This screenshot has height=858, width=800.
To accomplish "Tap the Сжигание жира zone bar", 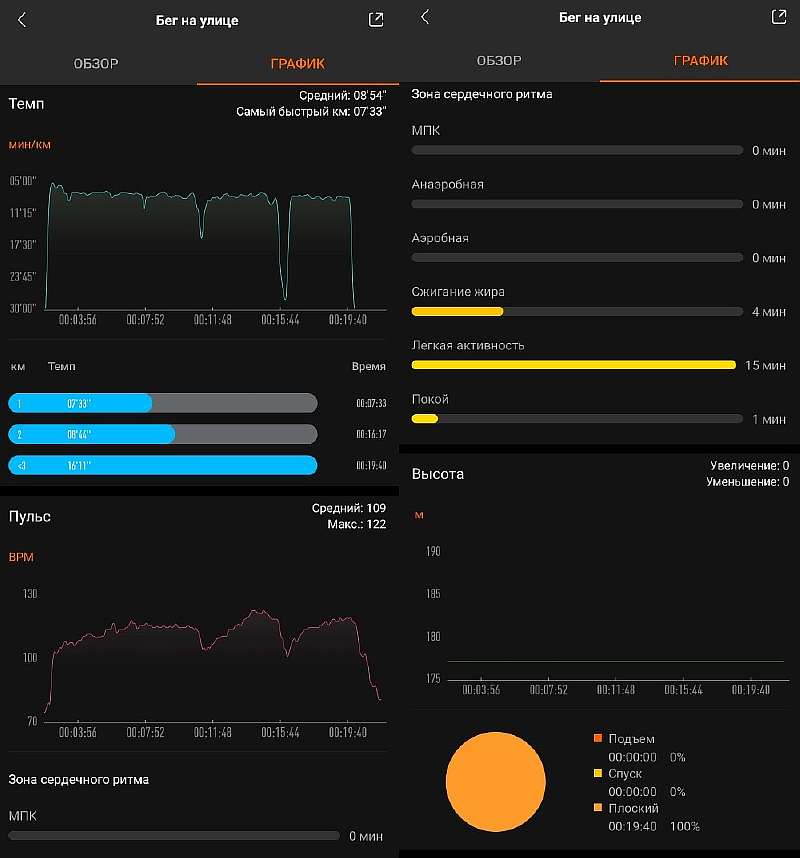I will 577,311.
